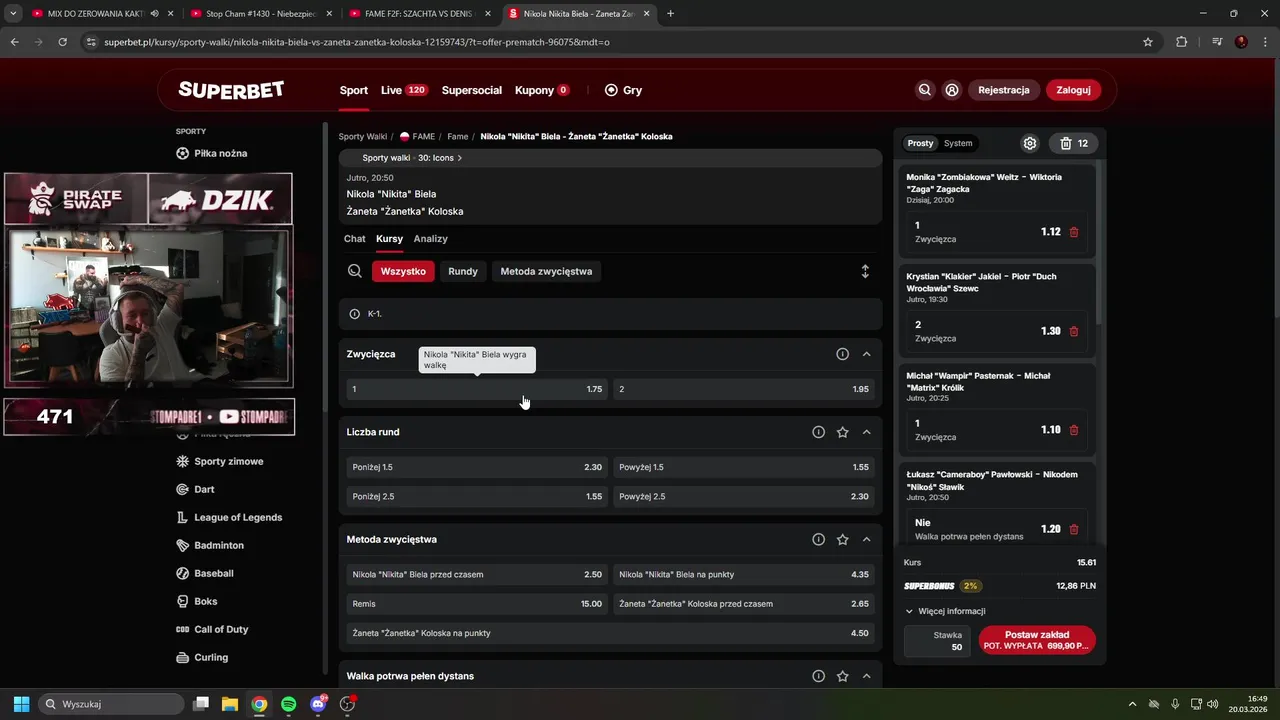This screenshot has height=720, width=1280.
Task: Switch to the Chat tab
Action: [x=355, y=239]
